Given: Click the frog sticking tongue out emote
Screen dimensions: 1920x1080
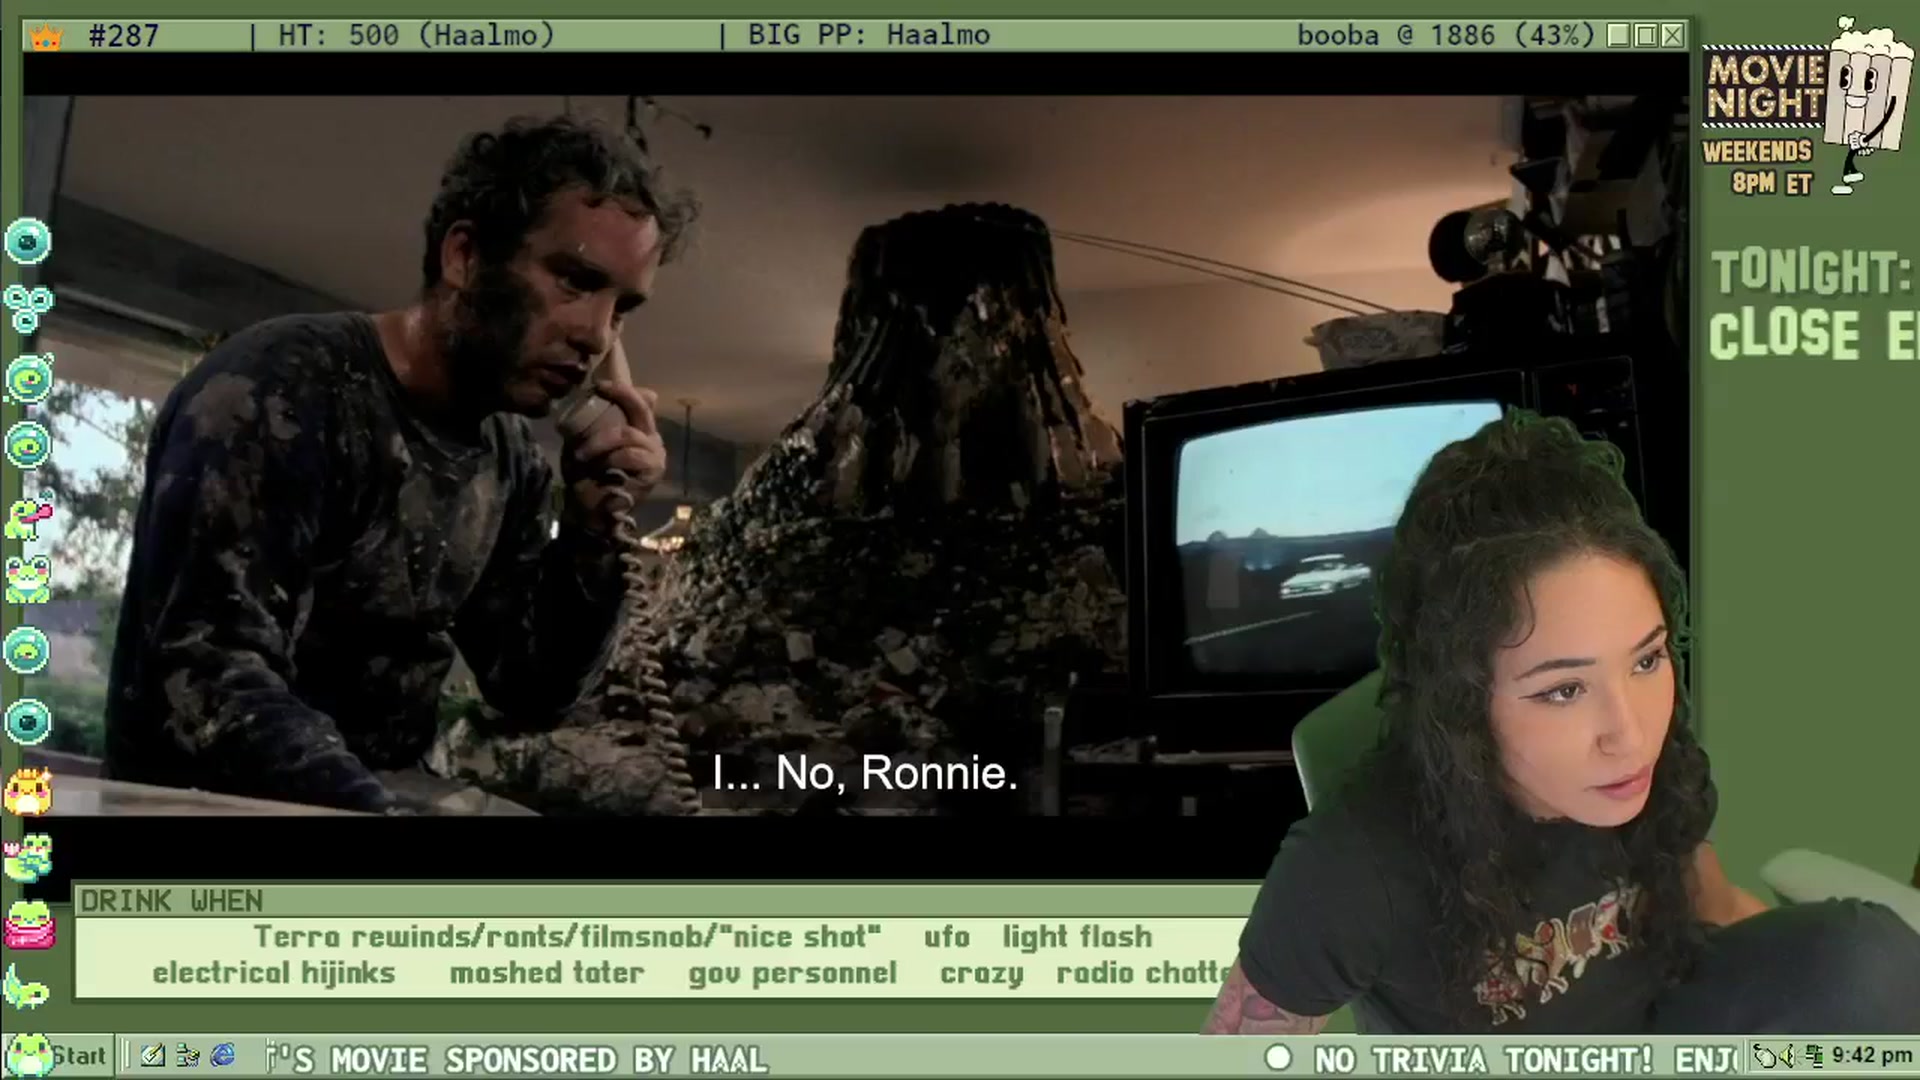Looking at the screenshot, I should [x=28, y=518].
